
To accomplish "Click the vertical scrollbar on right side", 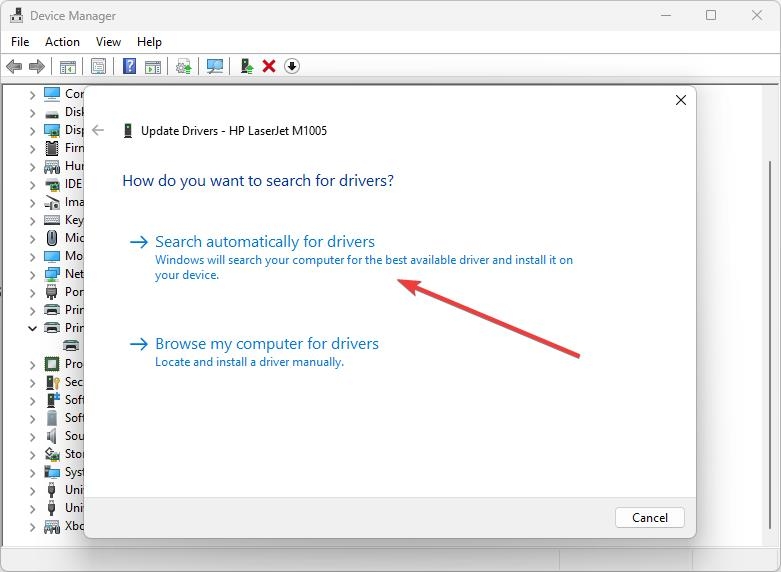I will tap(770, 345).
